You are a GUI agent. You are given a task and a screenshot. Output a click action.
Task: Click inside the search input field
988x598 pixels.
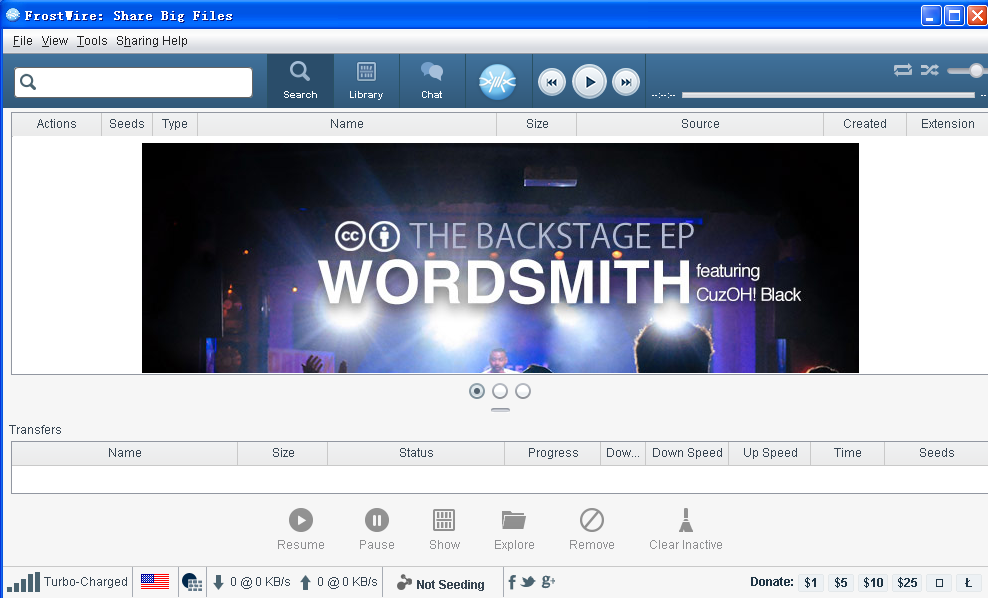click(x=134, y=83)
